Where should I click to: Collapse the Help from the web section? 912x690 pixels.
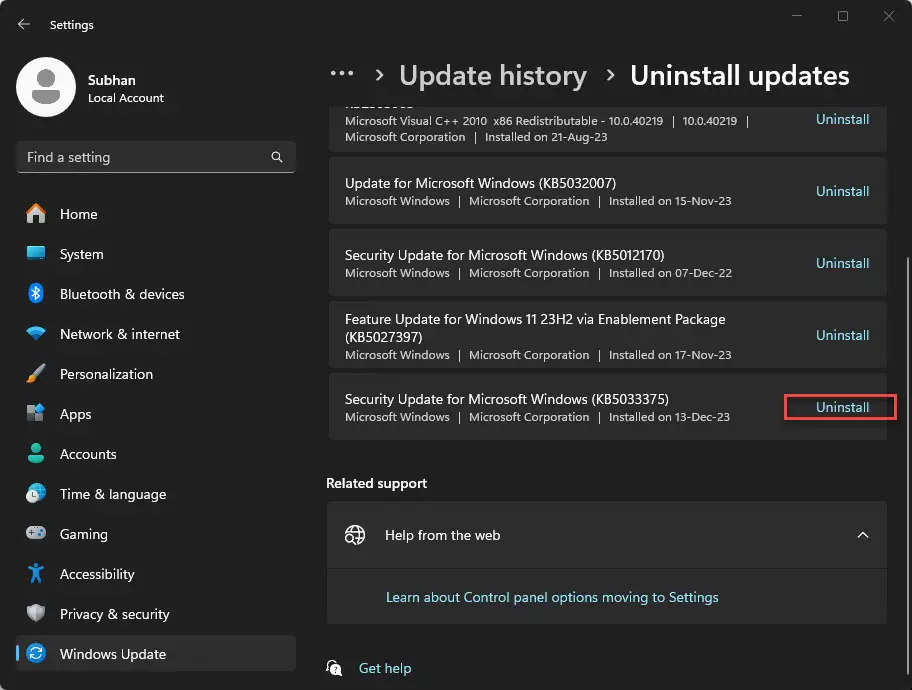[862, 535]
